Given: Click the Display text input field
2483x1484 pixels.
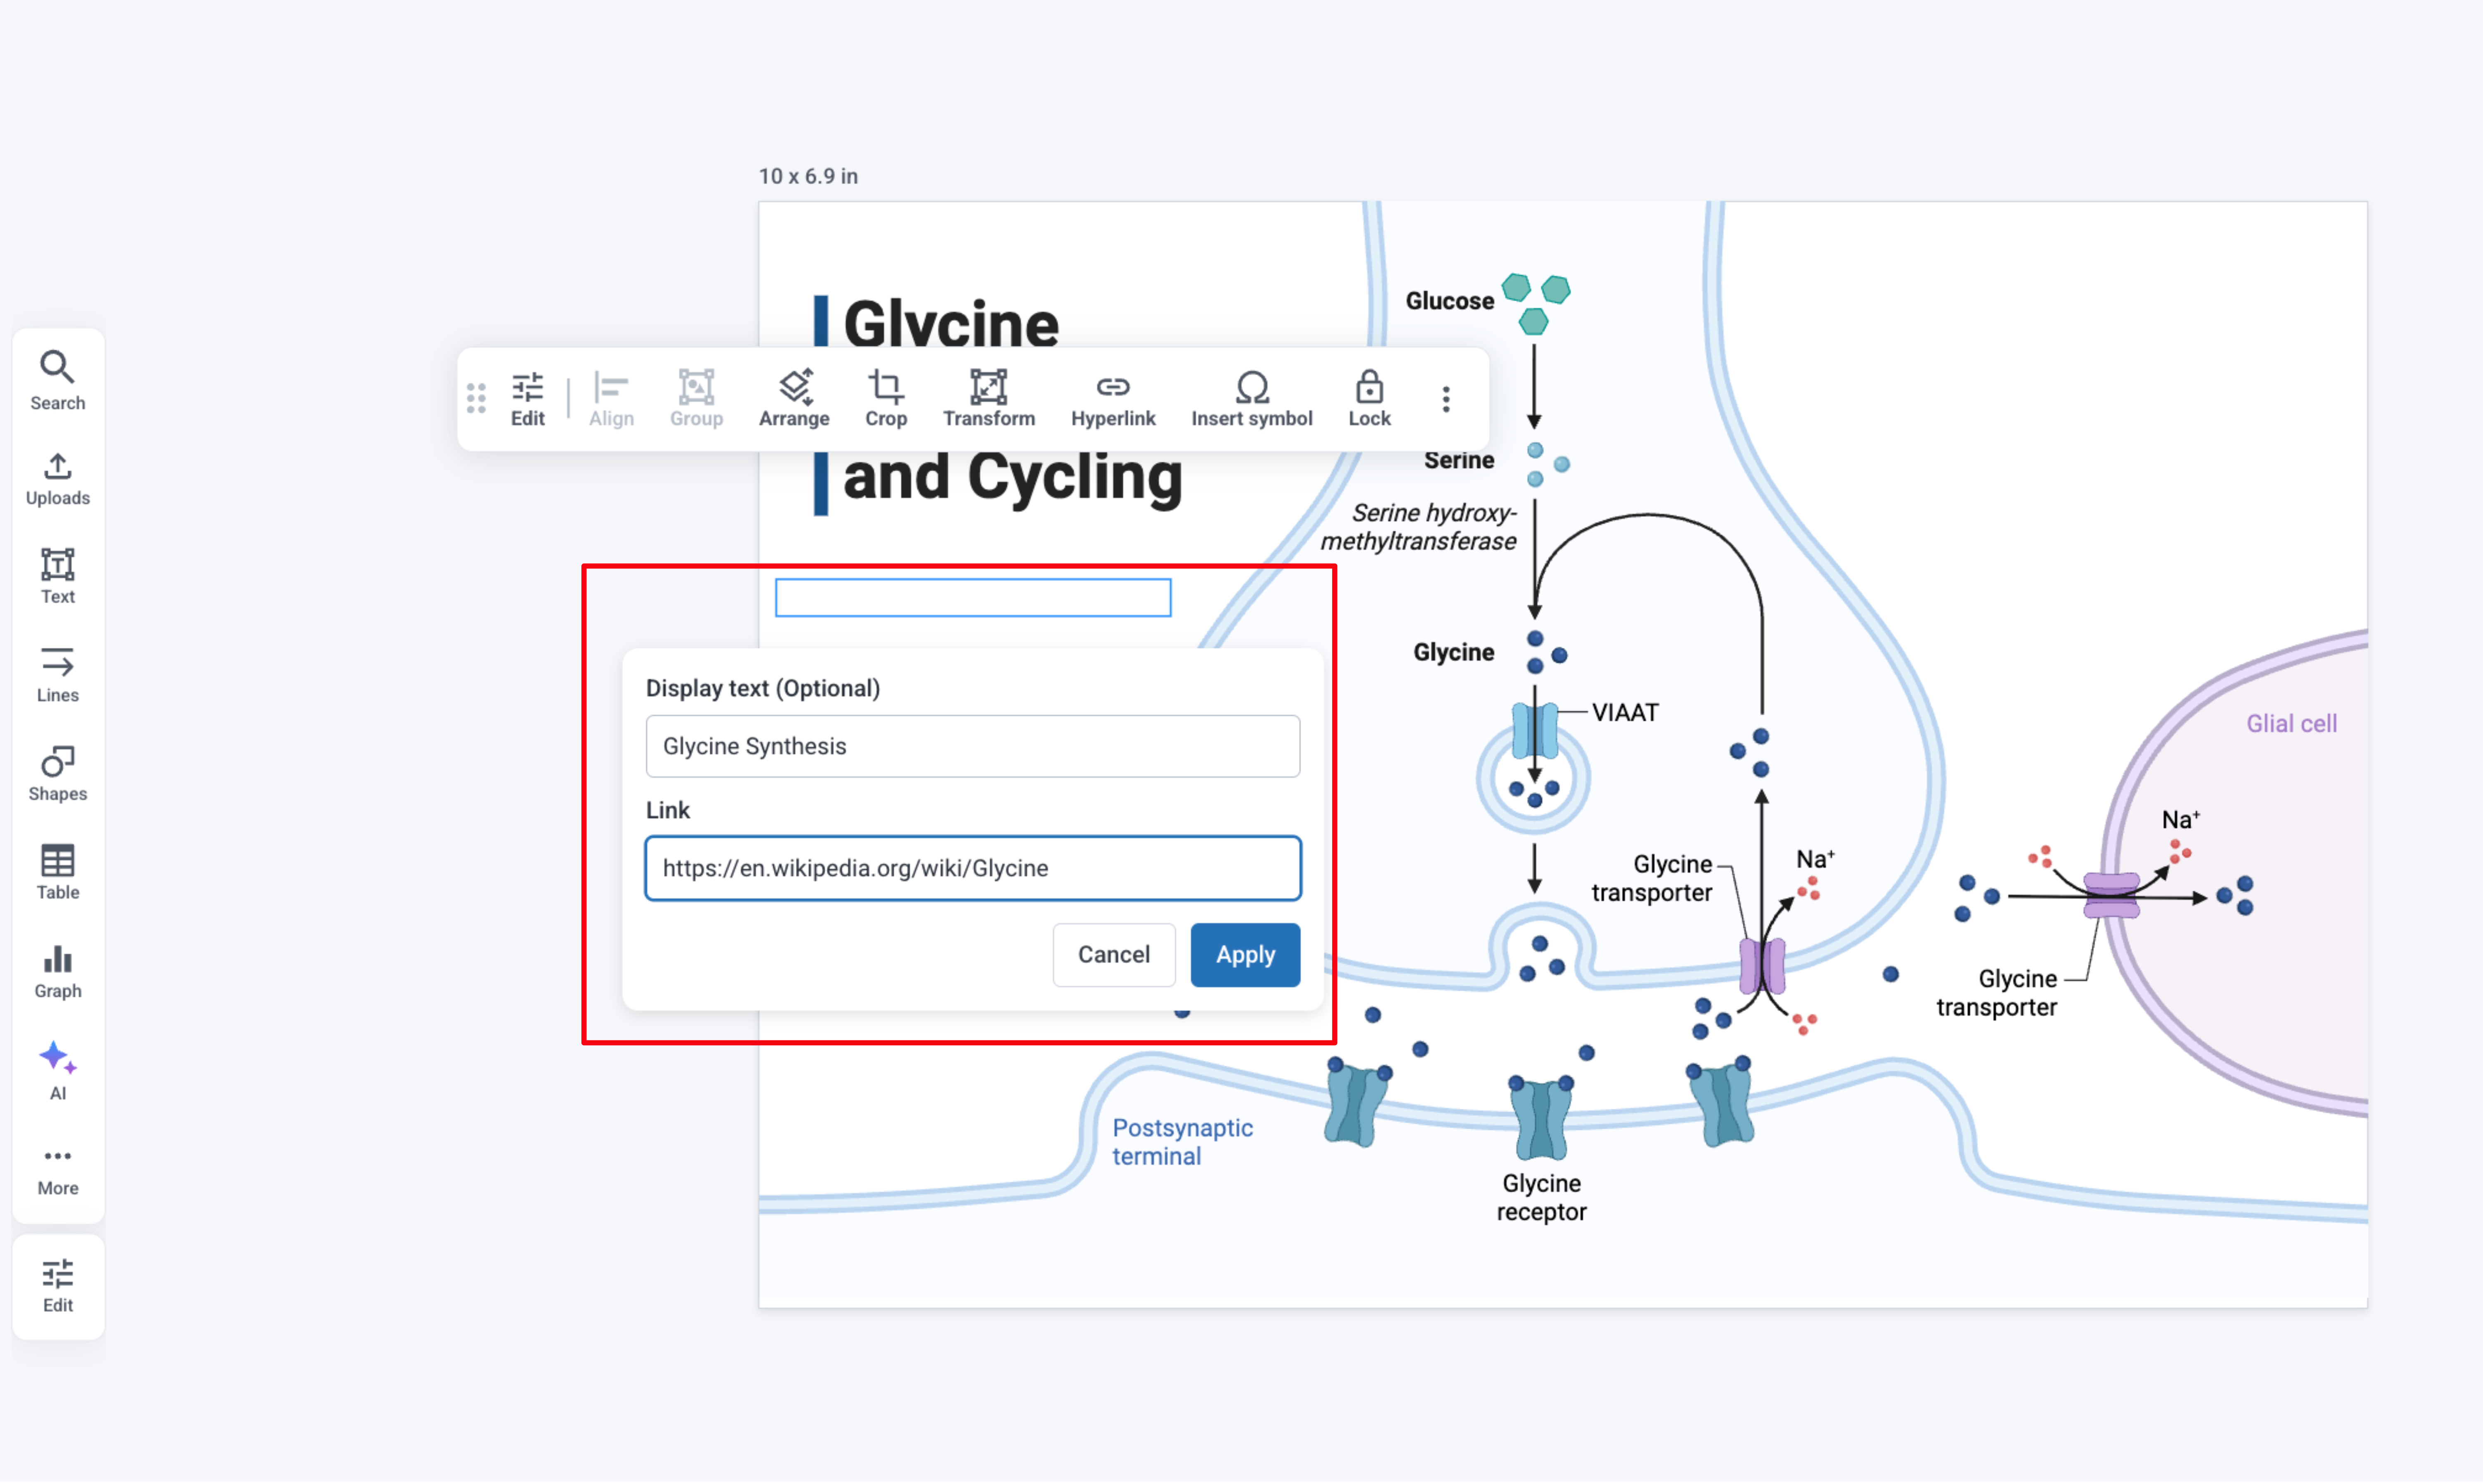Looking at the screenshot, I should coord(972,746).
